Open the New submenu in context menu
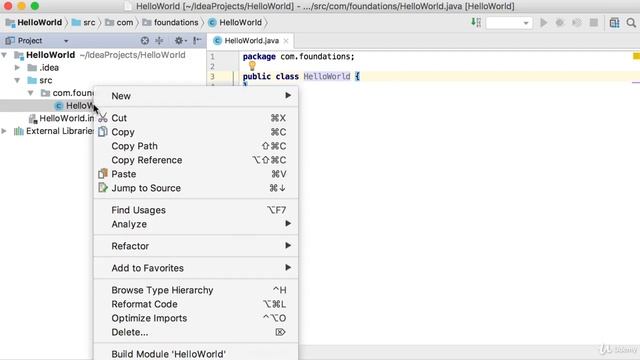Image resolution: width=640 pixels, height=360 pixels. click(x=196, y=96)
